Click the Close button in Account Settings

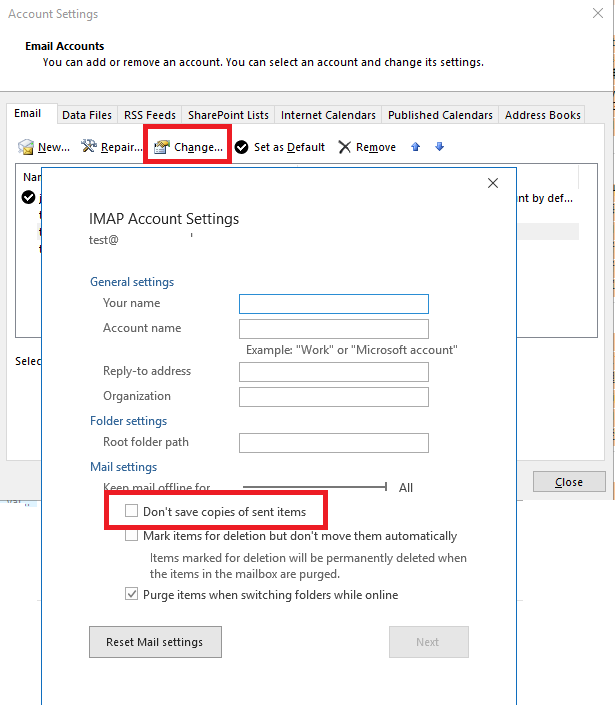coord(568,482)
